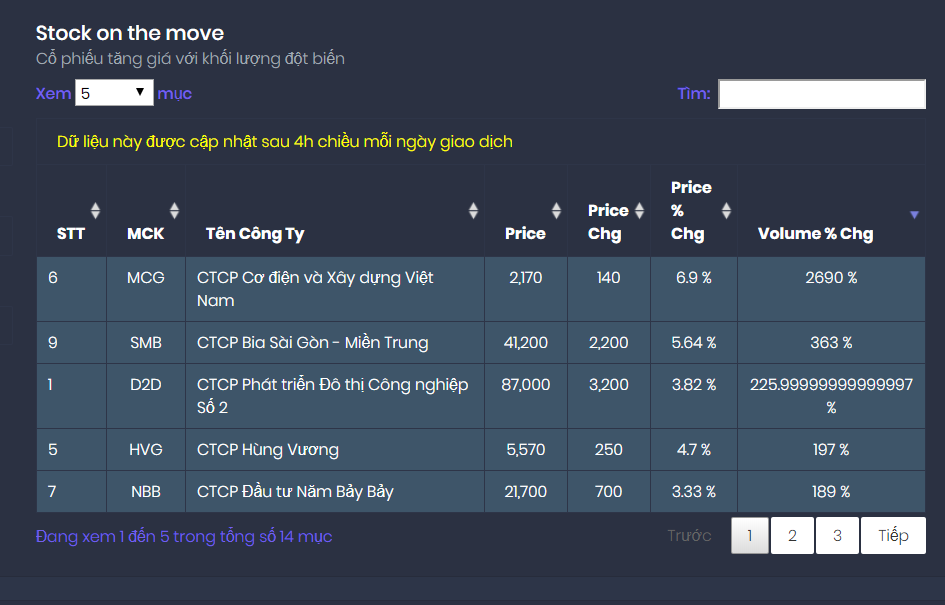Select the MCG stock ticker cell
The image size is (945, 605).
coord(146,277)
